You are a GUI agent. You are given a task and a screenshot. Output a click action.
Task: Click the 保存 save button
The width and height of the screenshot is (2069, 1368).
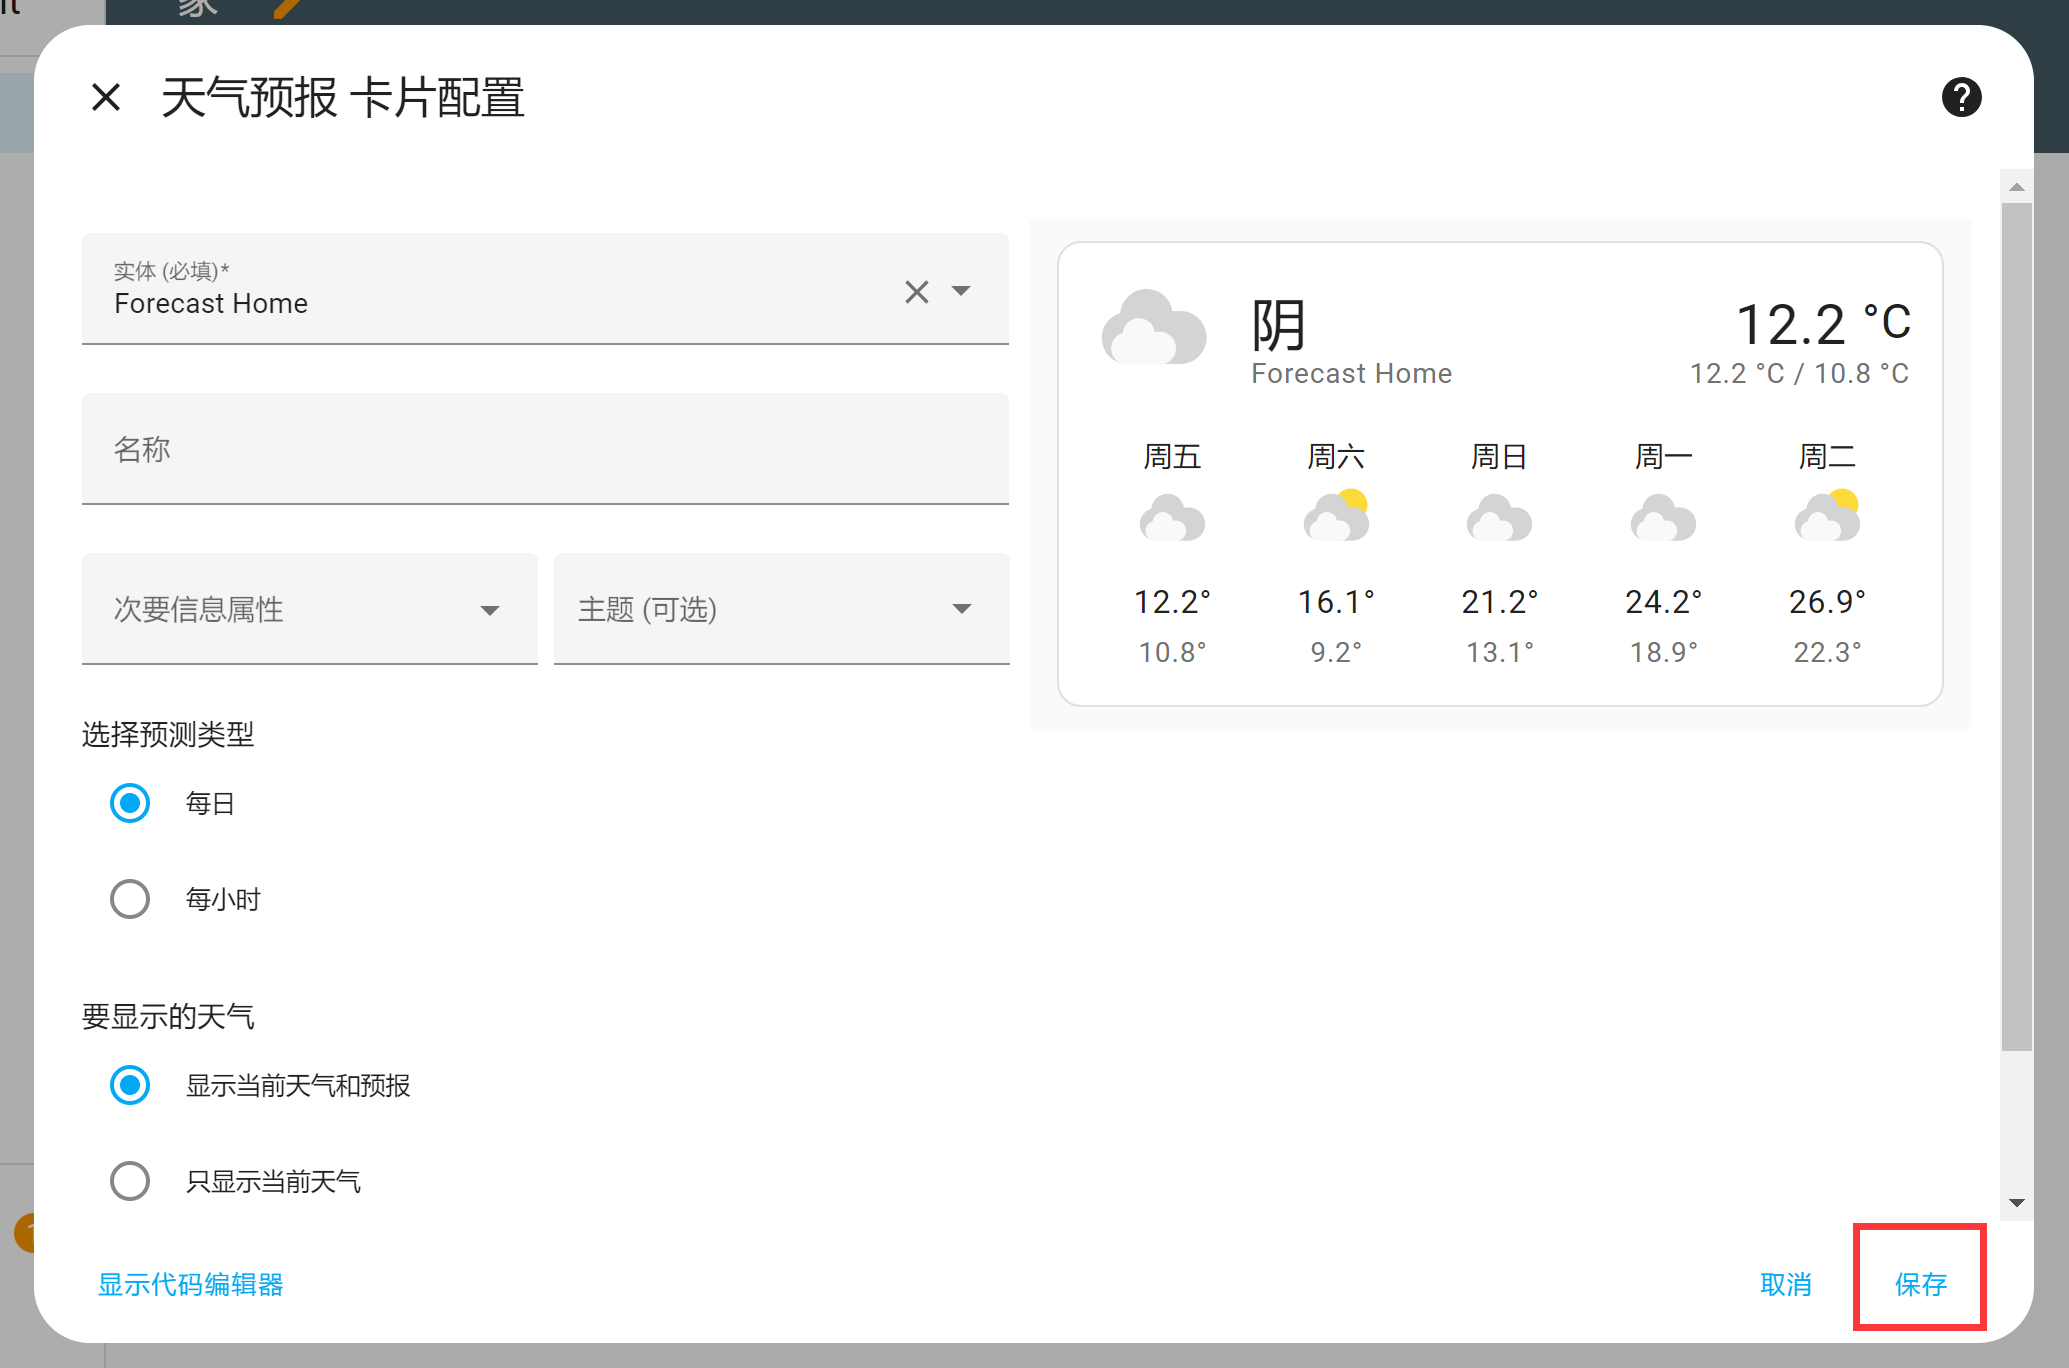[1920, 1284]
